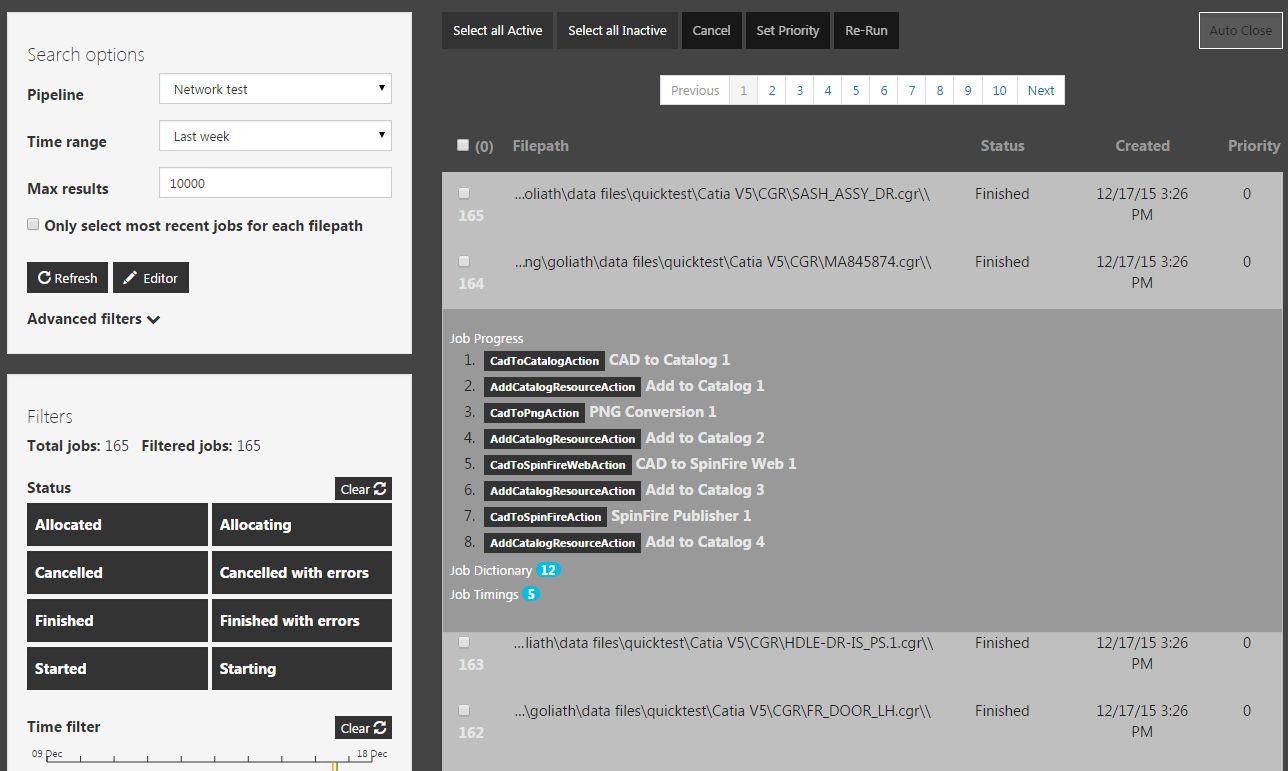Go to page 5 of results
The height and width of the screenshot is (771, 1288).
point(856,90)
